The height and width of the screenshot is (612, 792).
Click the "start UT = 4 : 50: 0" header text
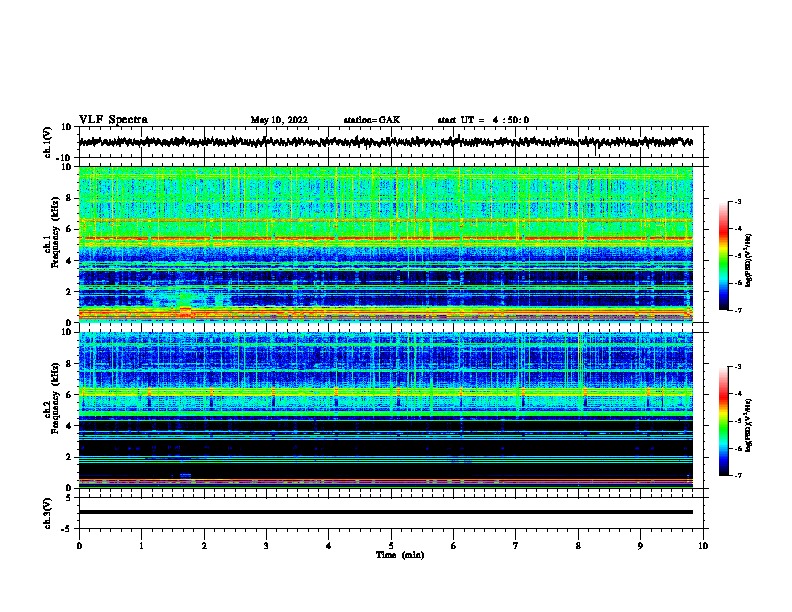tap(483, 120)
